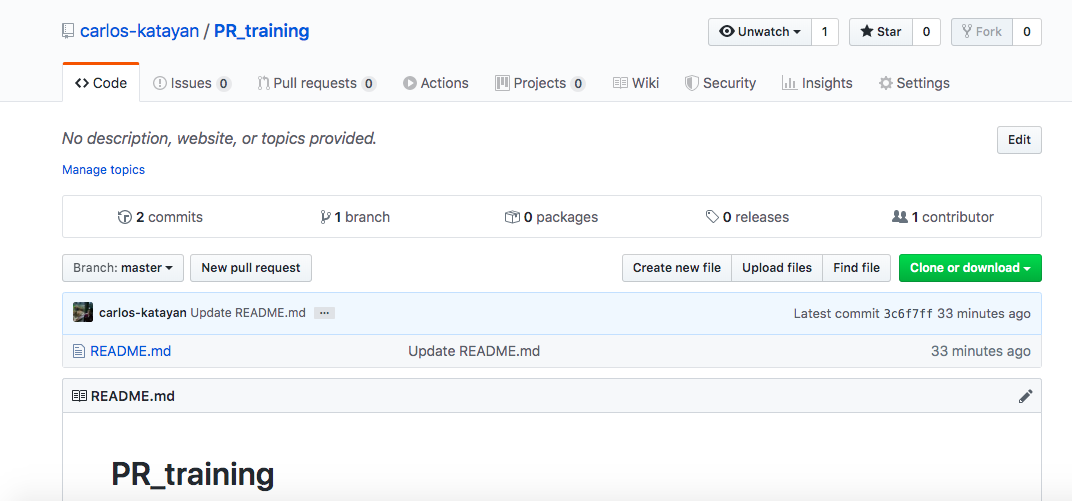Open the Pull requests tab
Viewport: 1072px width, 501px height.
pos(317,83)
